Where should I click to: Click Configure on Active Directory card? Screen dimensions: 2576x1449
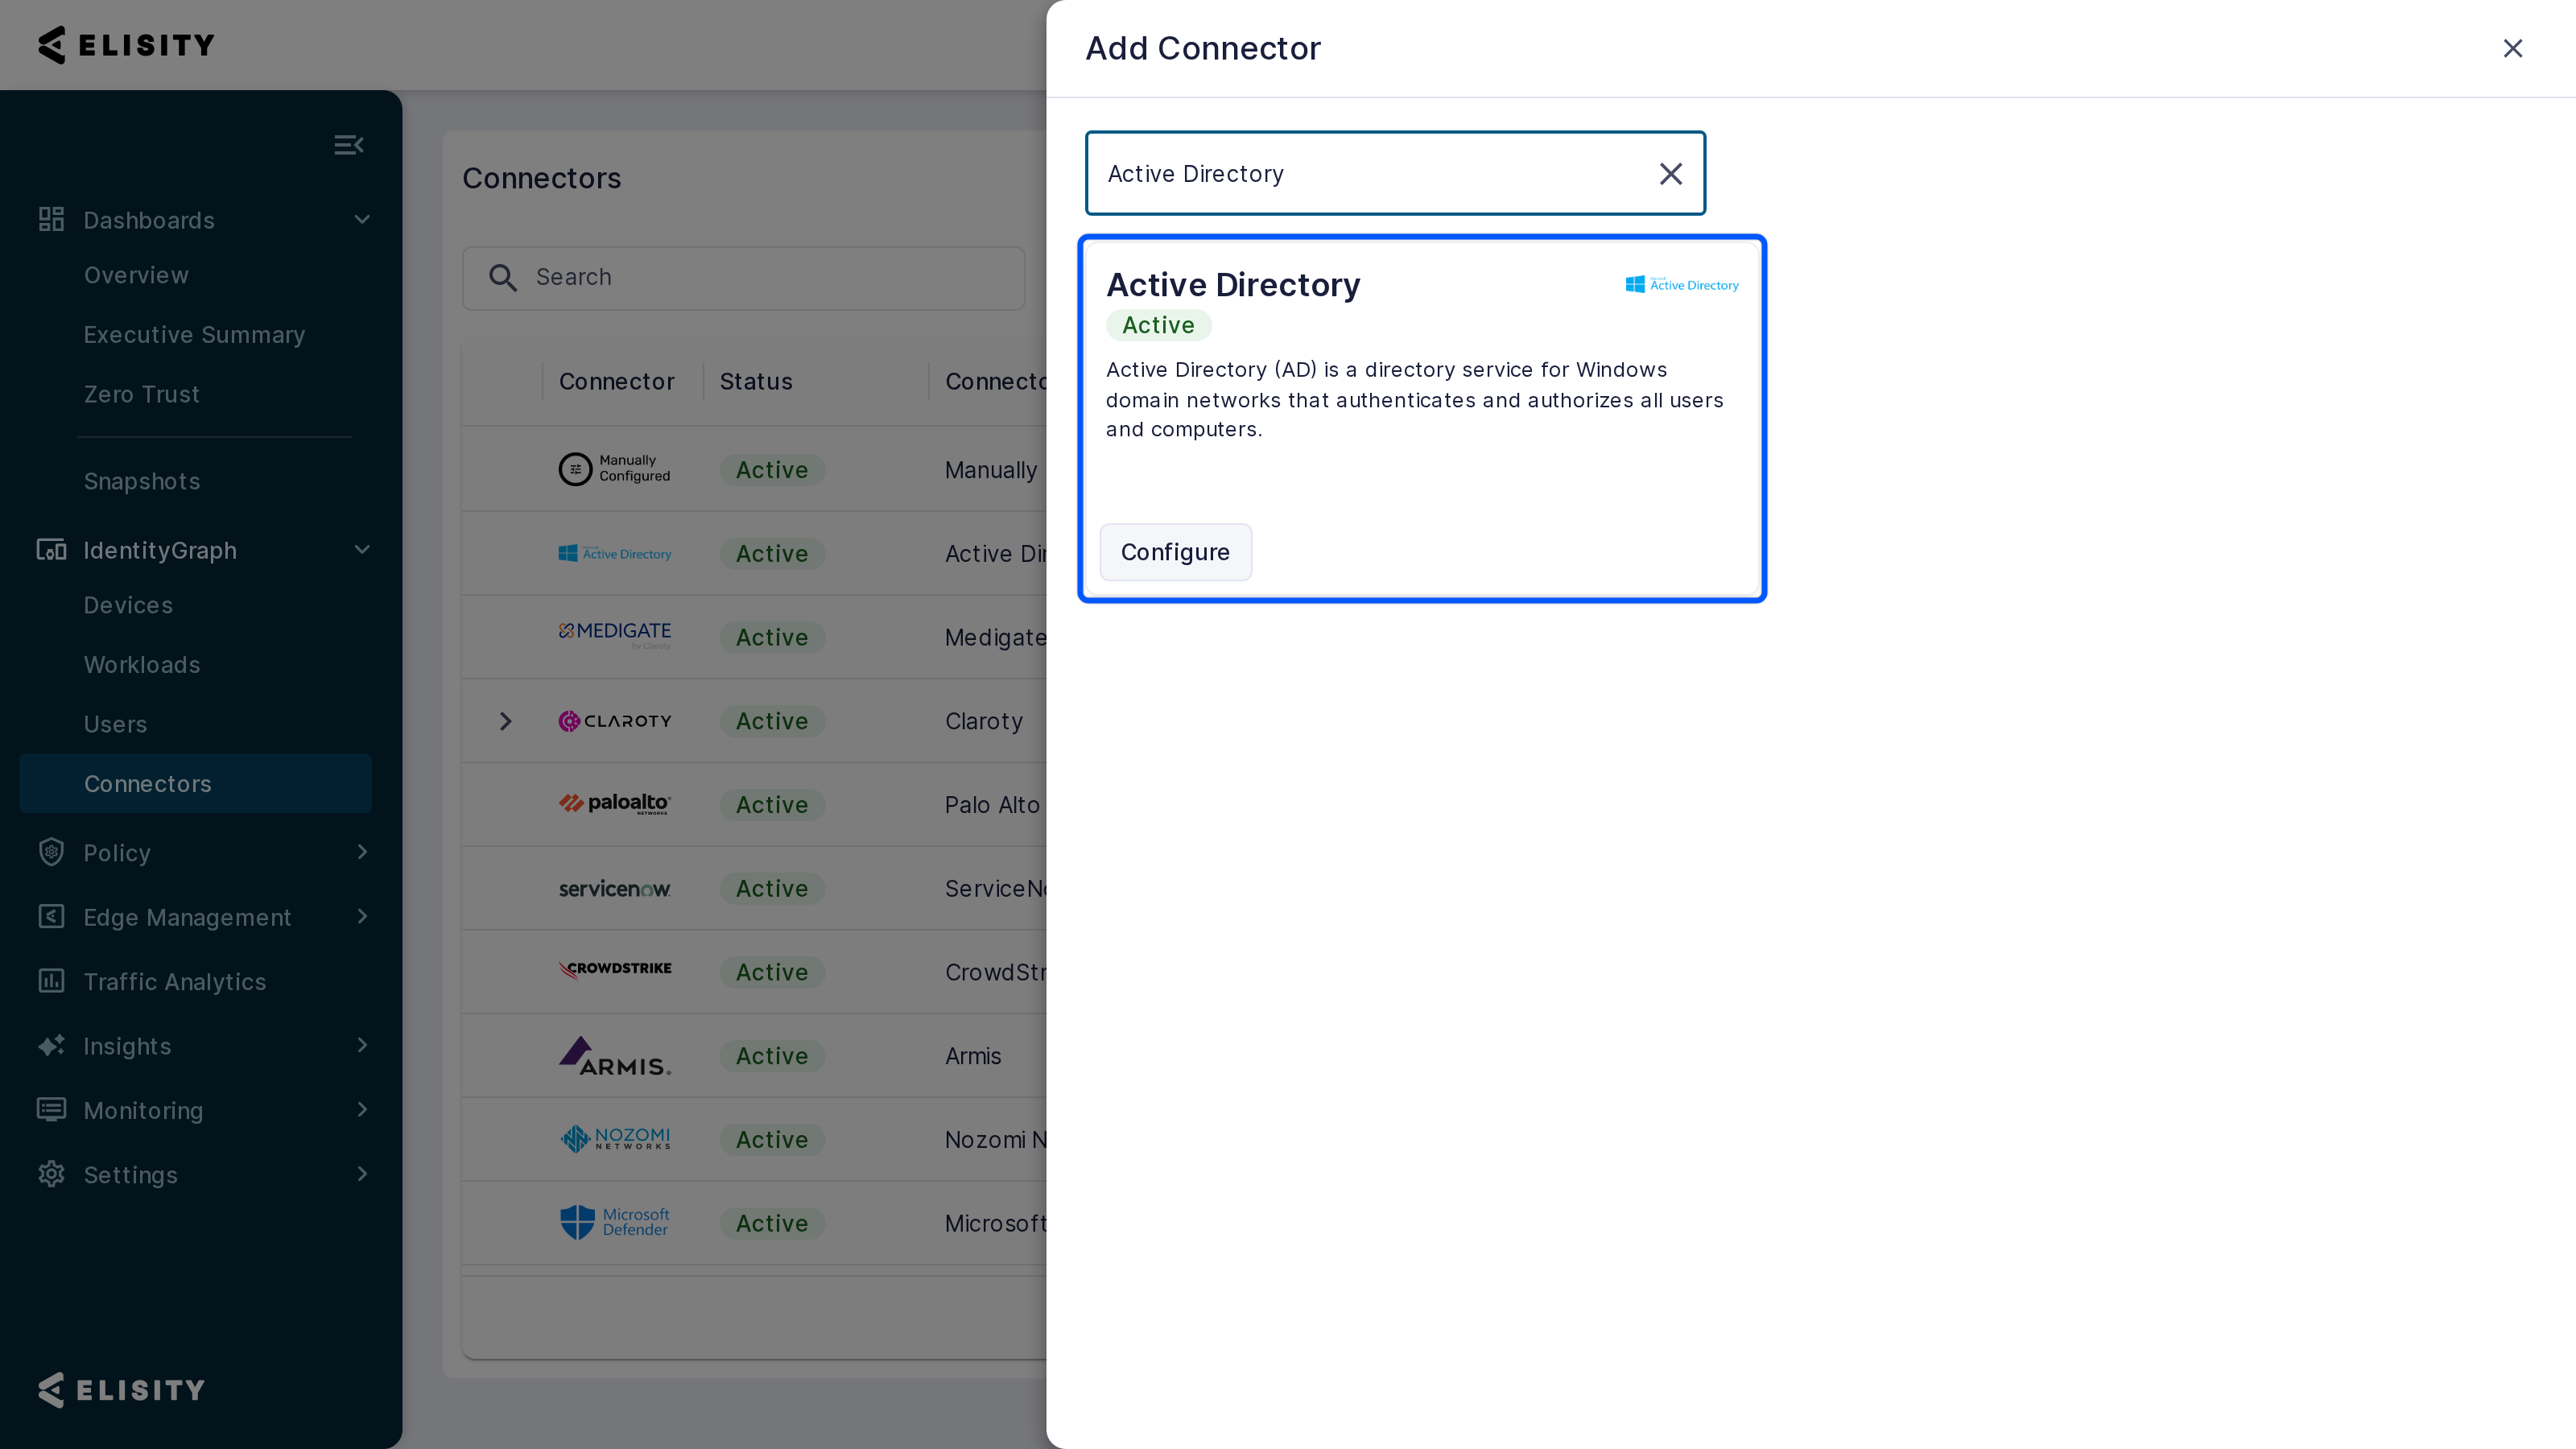(1175, 552)
